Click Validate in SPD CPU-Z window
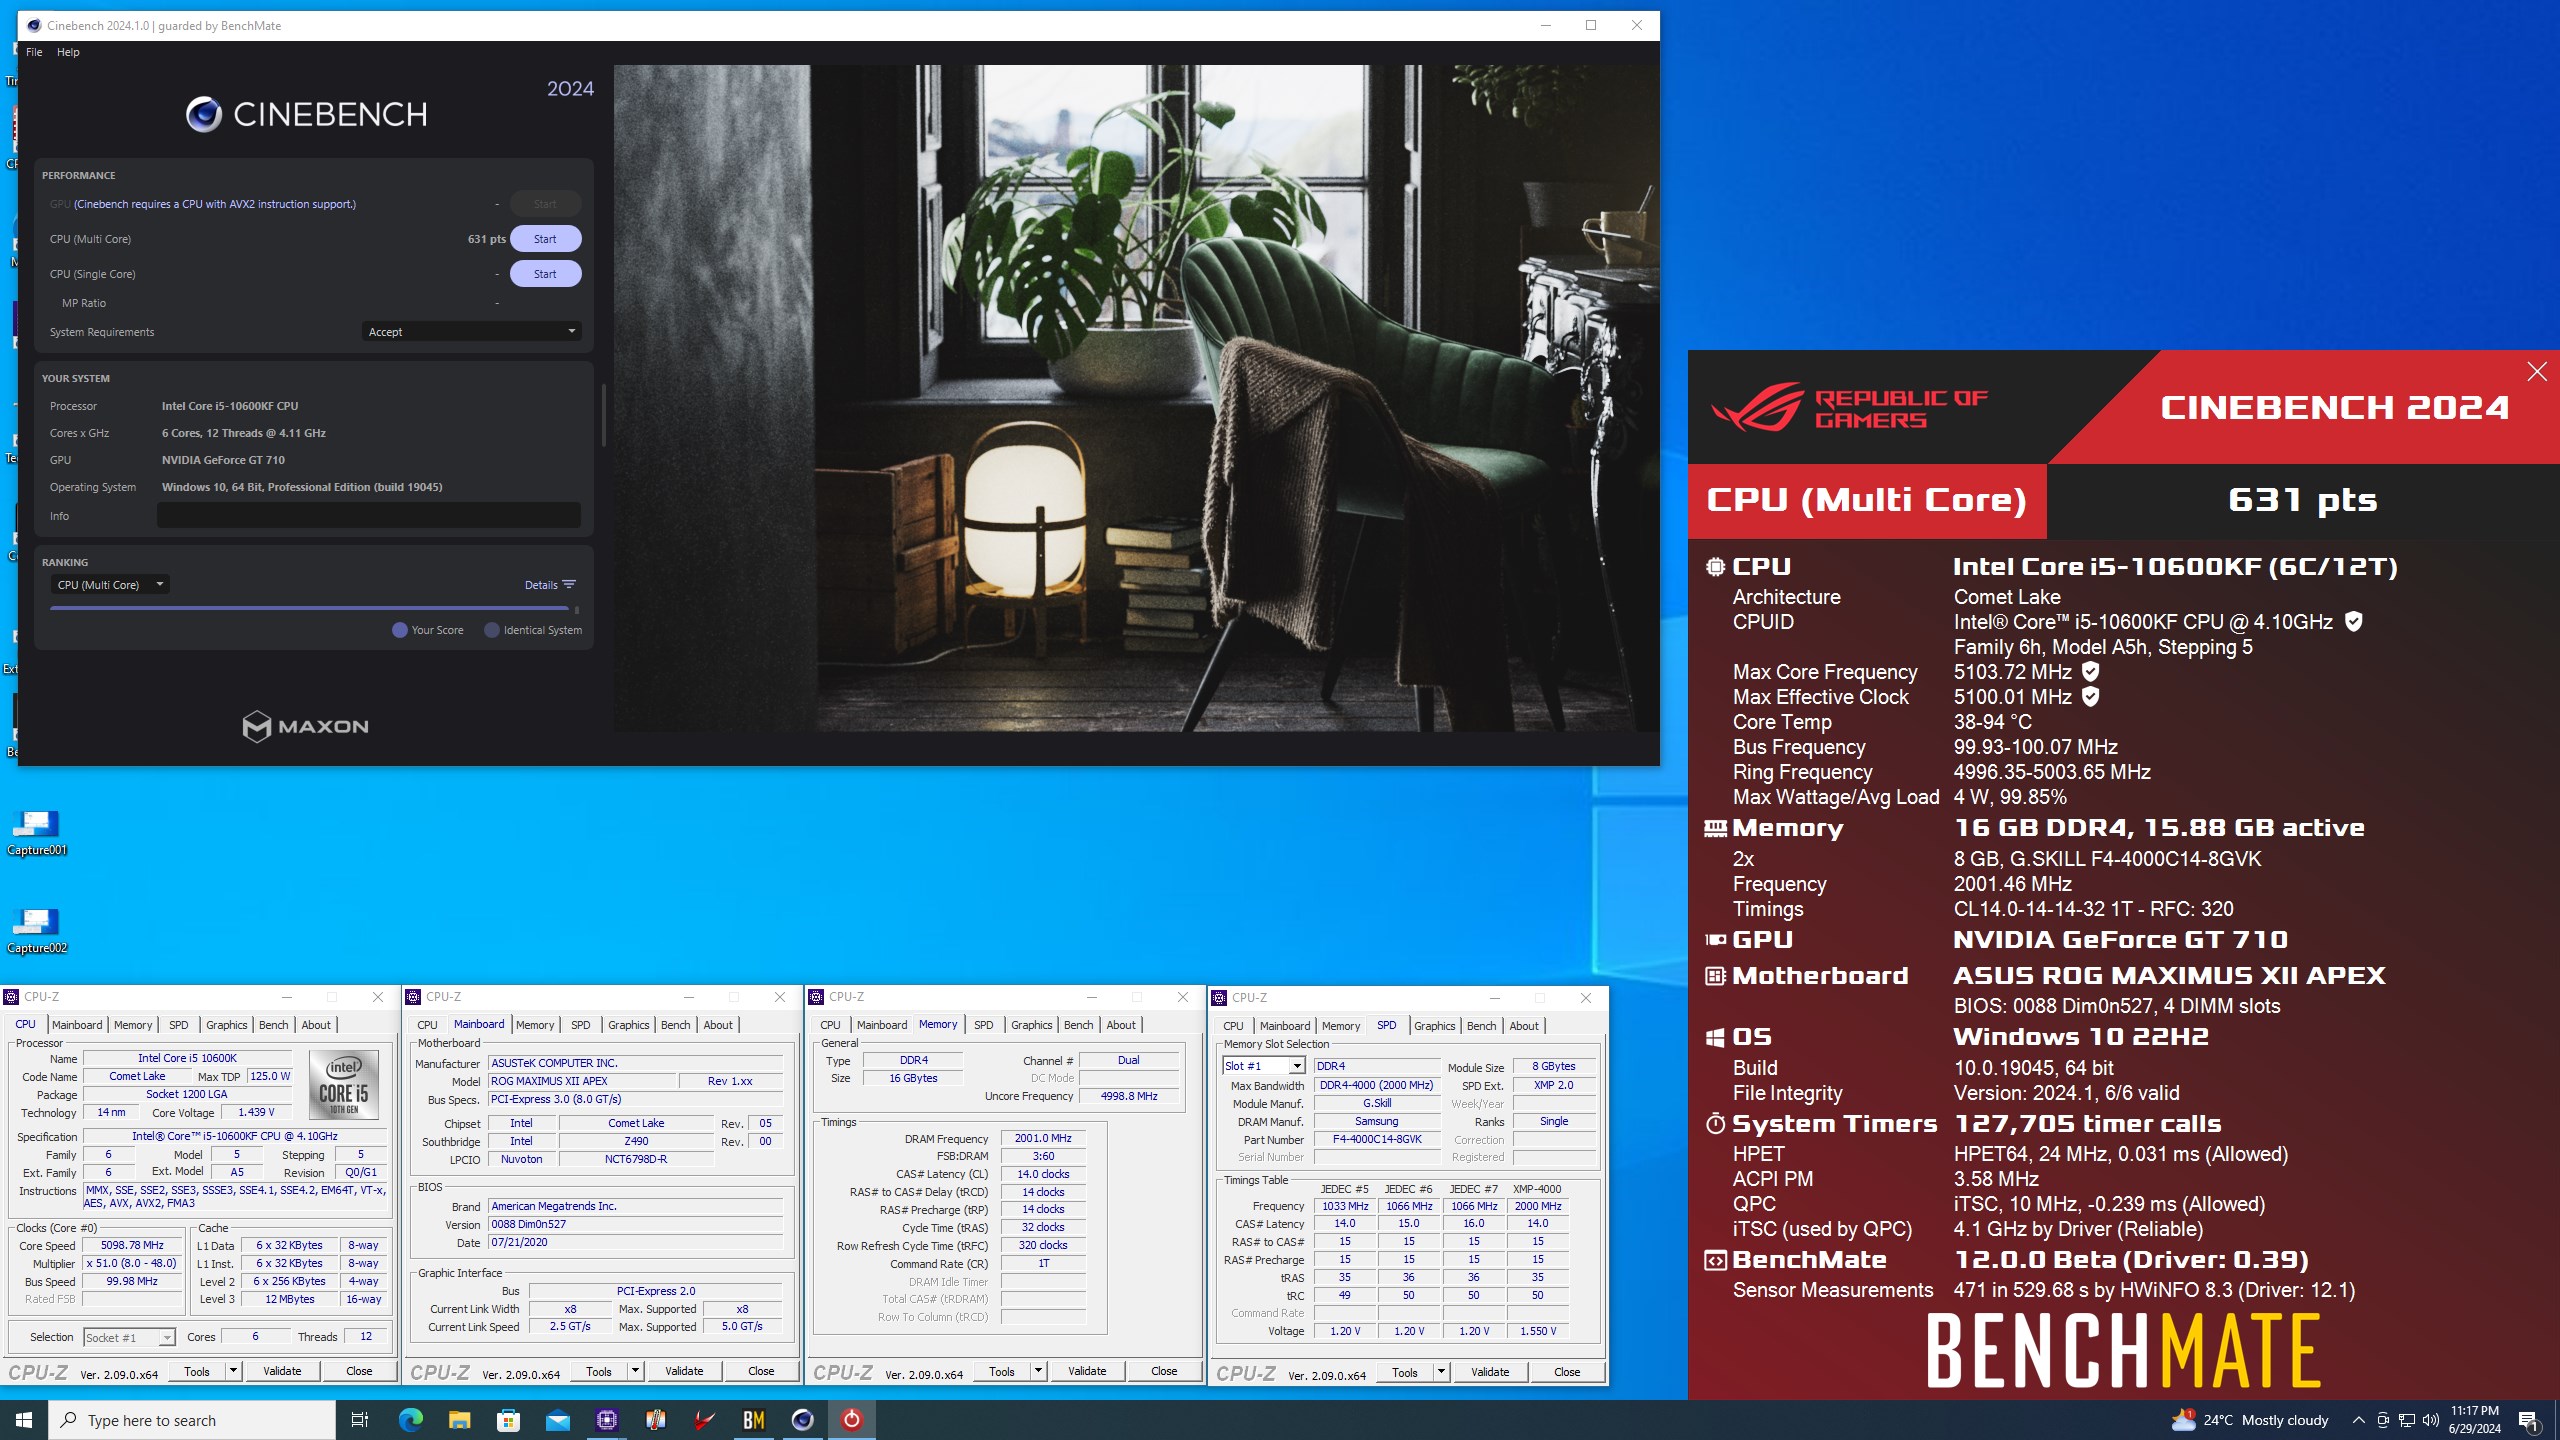 tap(1490, 1372)
